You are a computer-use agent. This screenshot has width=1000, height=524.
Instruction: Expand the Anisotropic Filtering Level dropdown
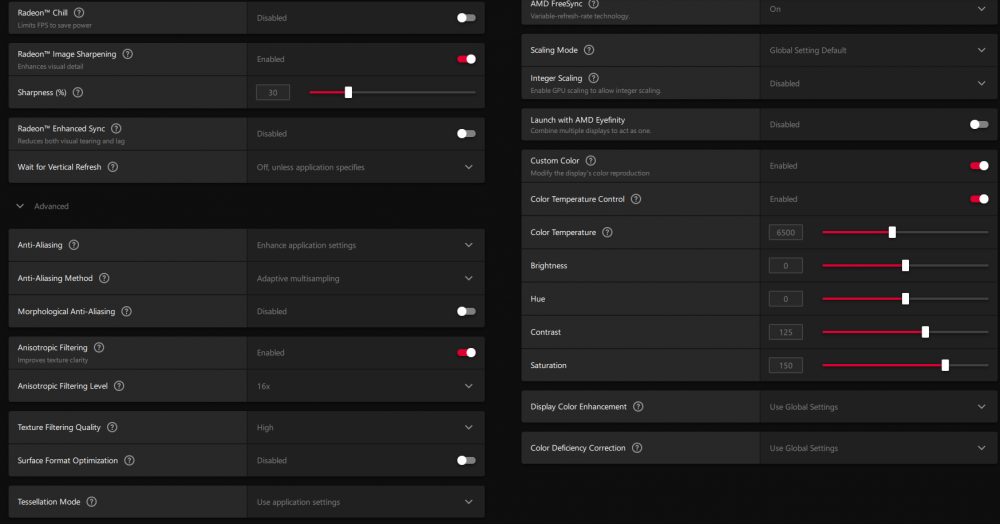coord(469,386)
